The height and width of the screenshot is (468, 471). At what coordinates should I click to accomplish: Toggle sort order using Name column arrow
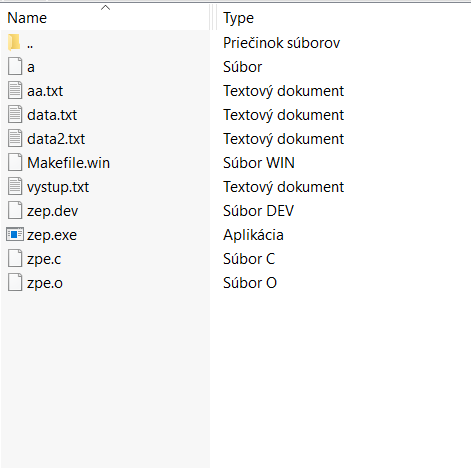[105, 7]
